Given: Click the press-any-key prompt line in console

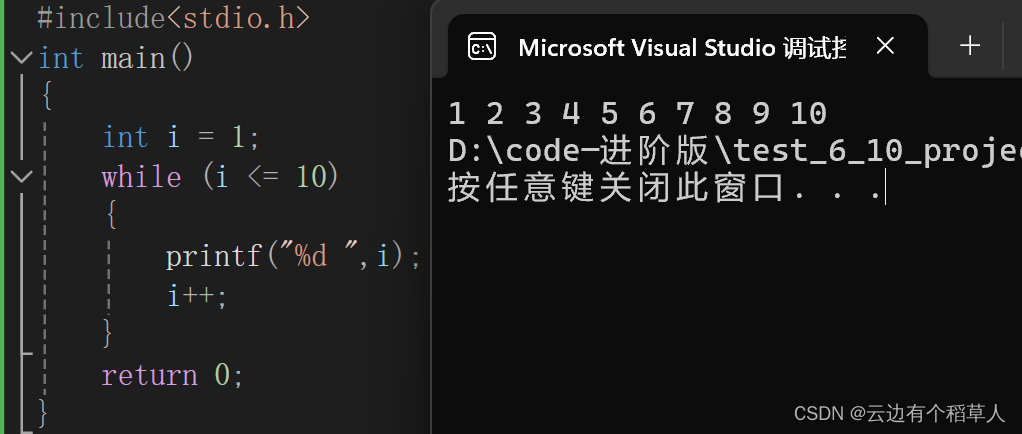Looking at the screenshot, I should click(x=664, y=189).
